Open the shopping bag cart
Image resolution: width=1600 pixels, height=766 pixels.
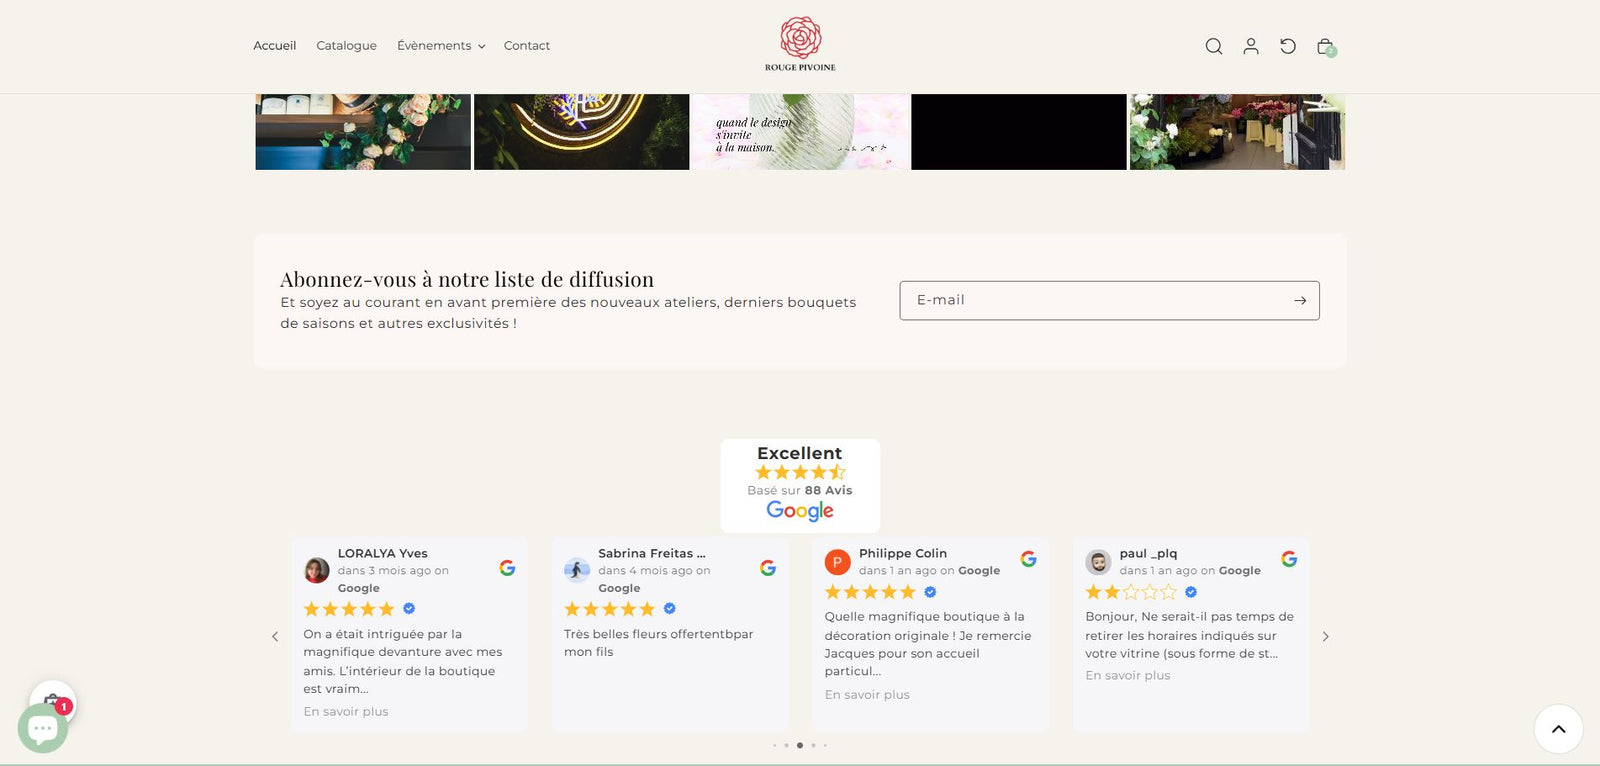[1326, 47]
